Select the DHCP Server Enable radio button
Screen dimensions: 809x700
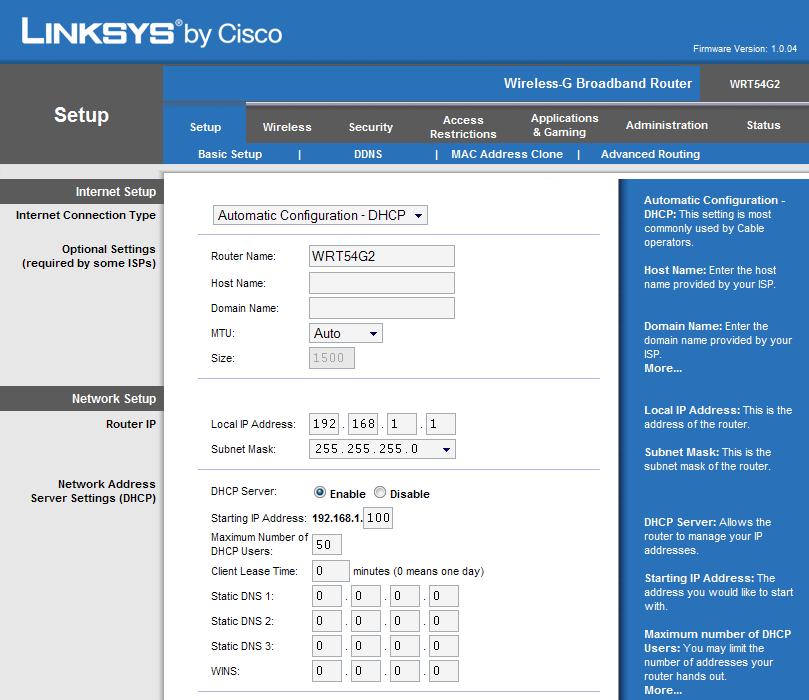[x=320, y=493]
